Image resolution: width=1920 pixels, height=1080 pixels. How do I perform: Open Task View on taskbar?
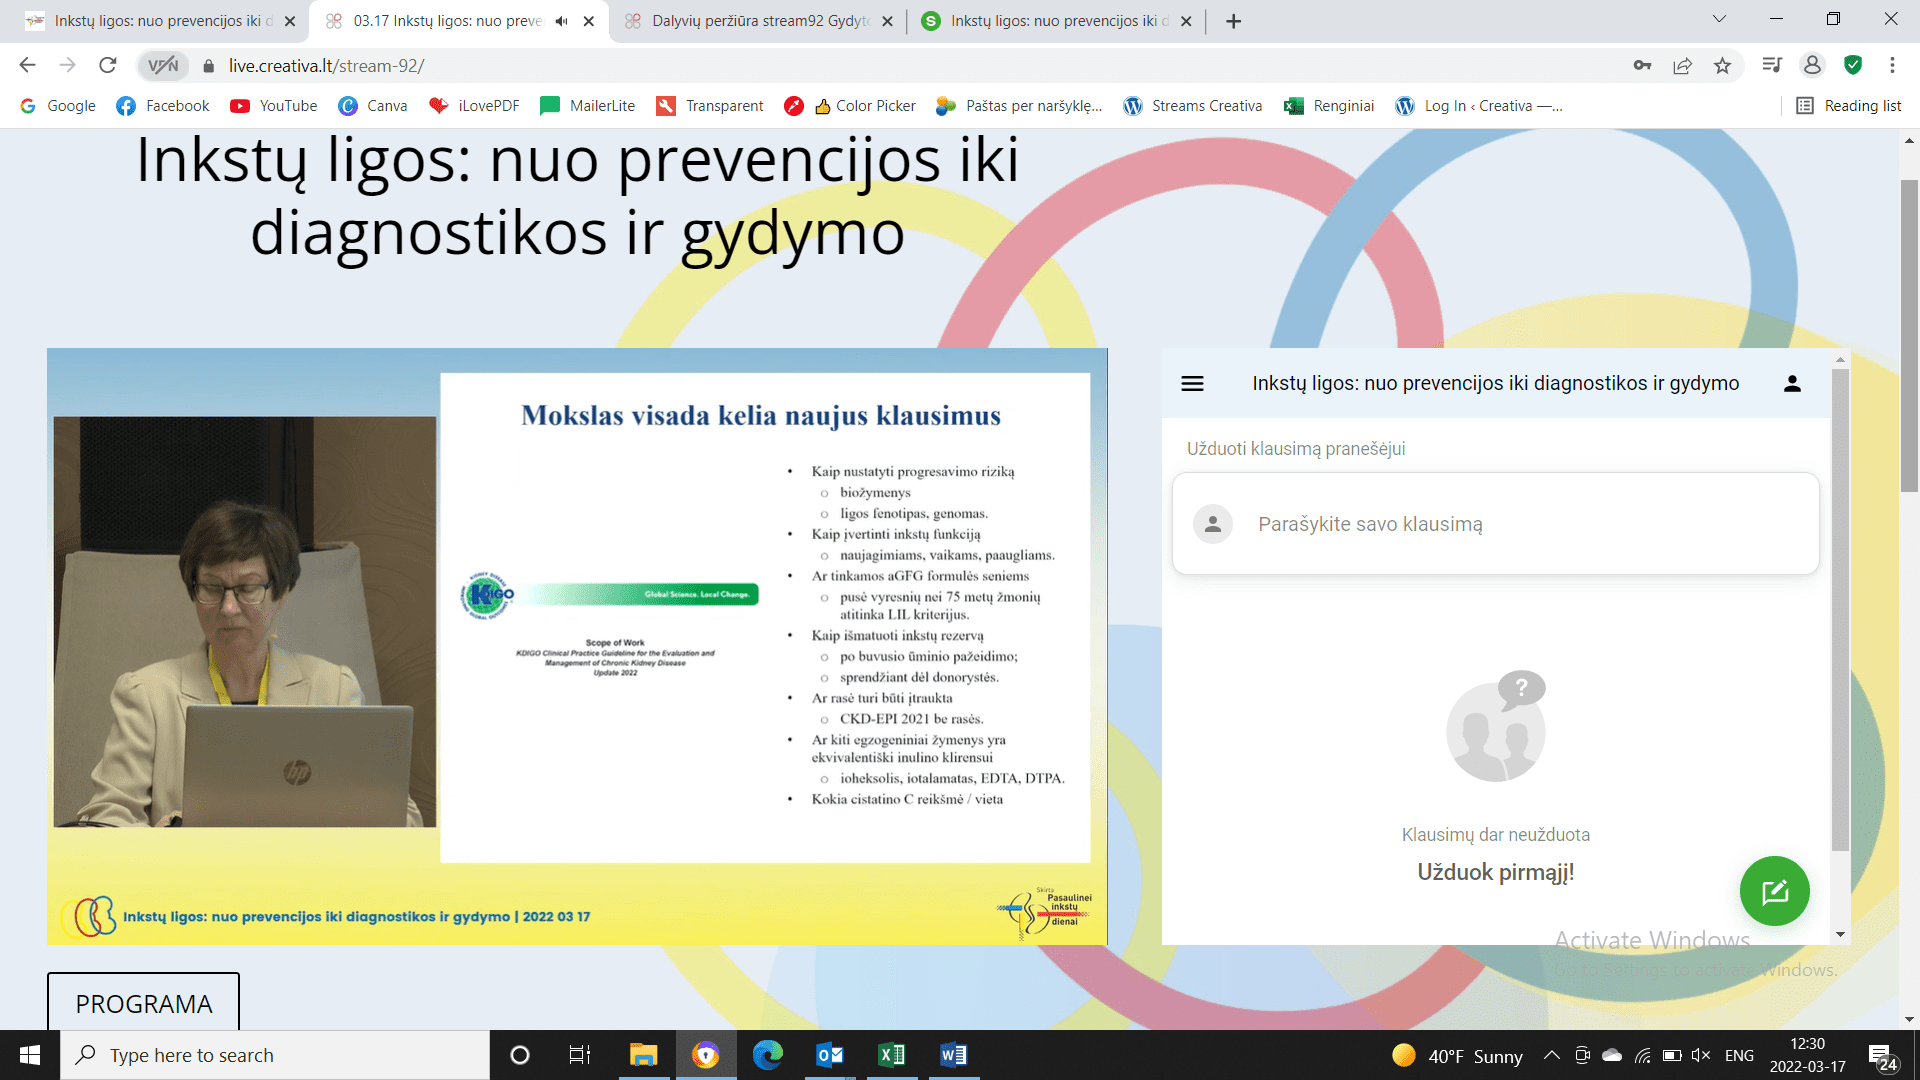point(580,1055)
